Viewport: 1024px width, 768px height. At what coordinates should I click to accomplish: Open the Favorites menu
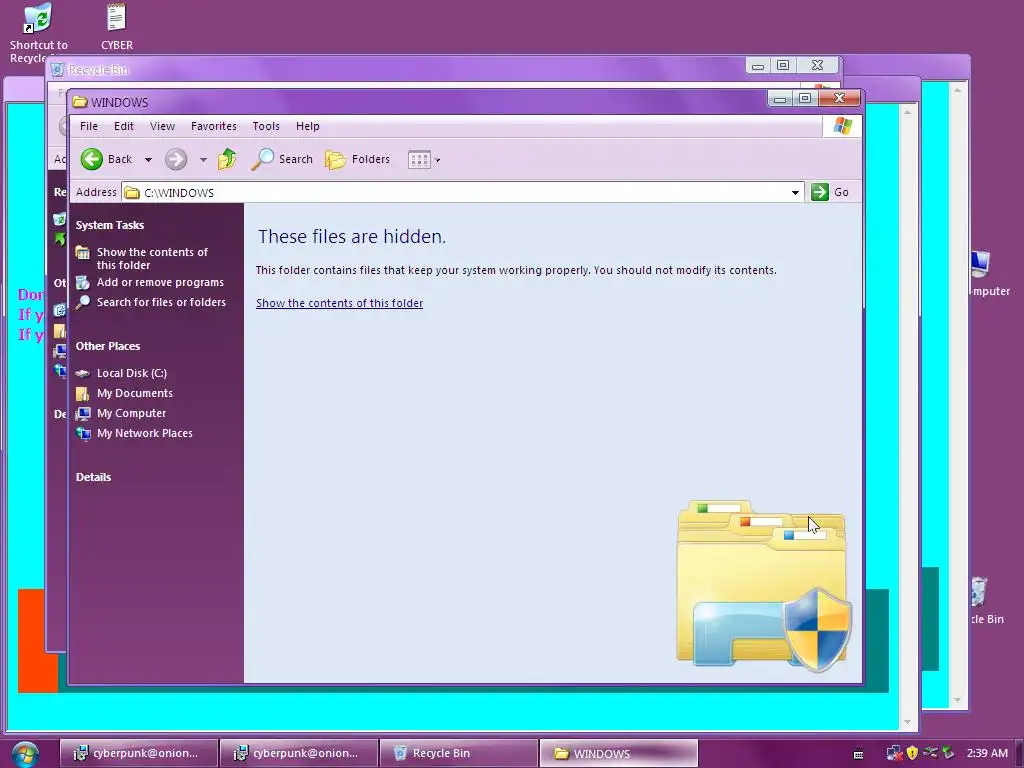point(214,126)
